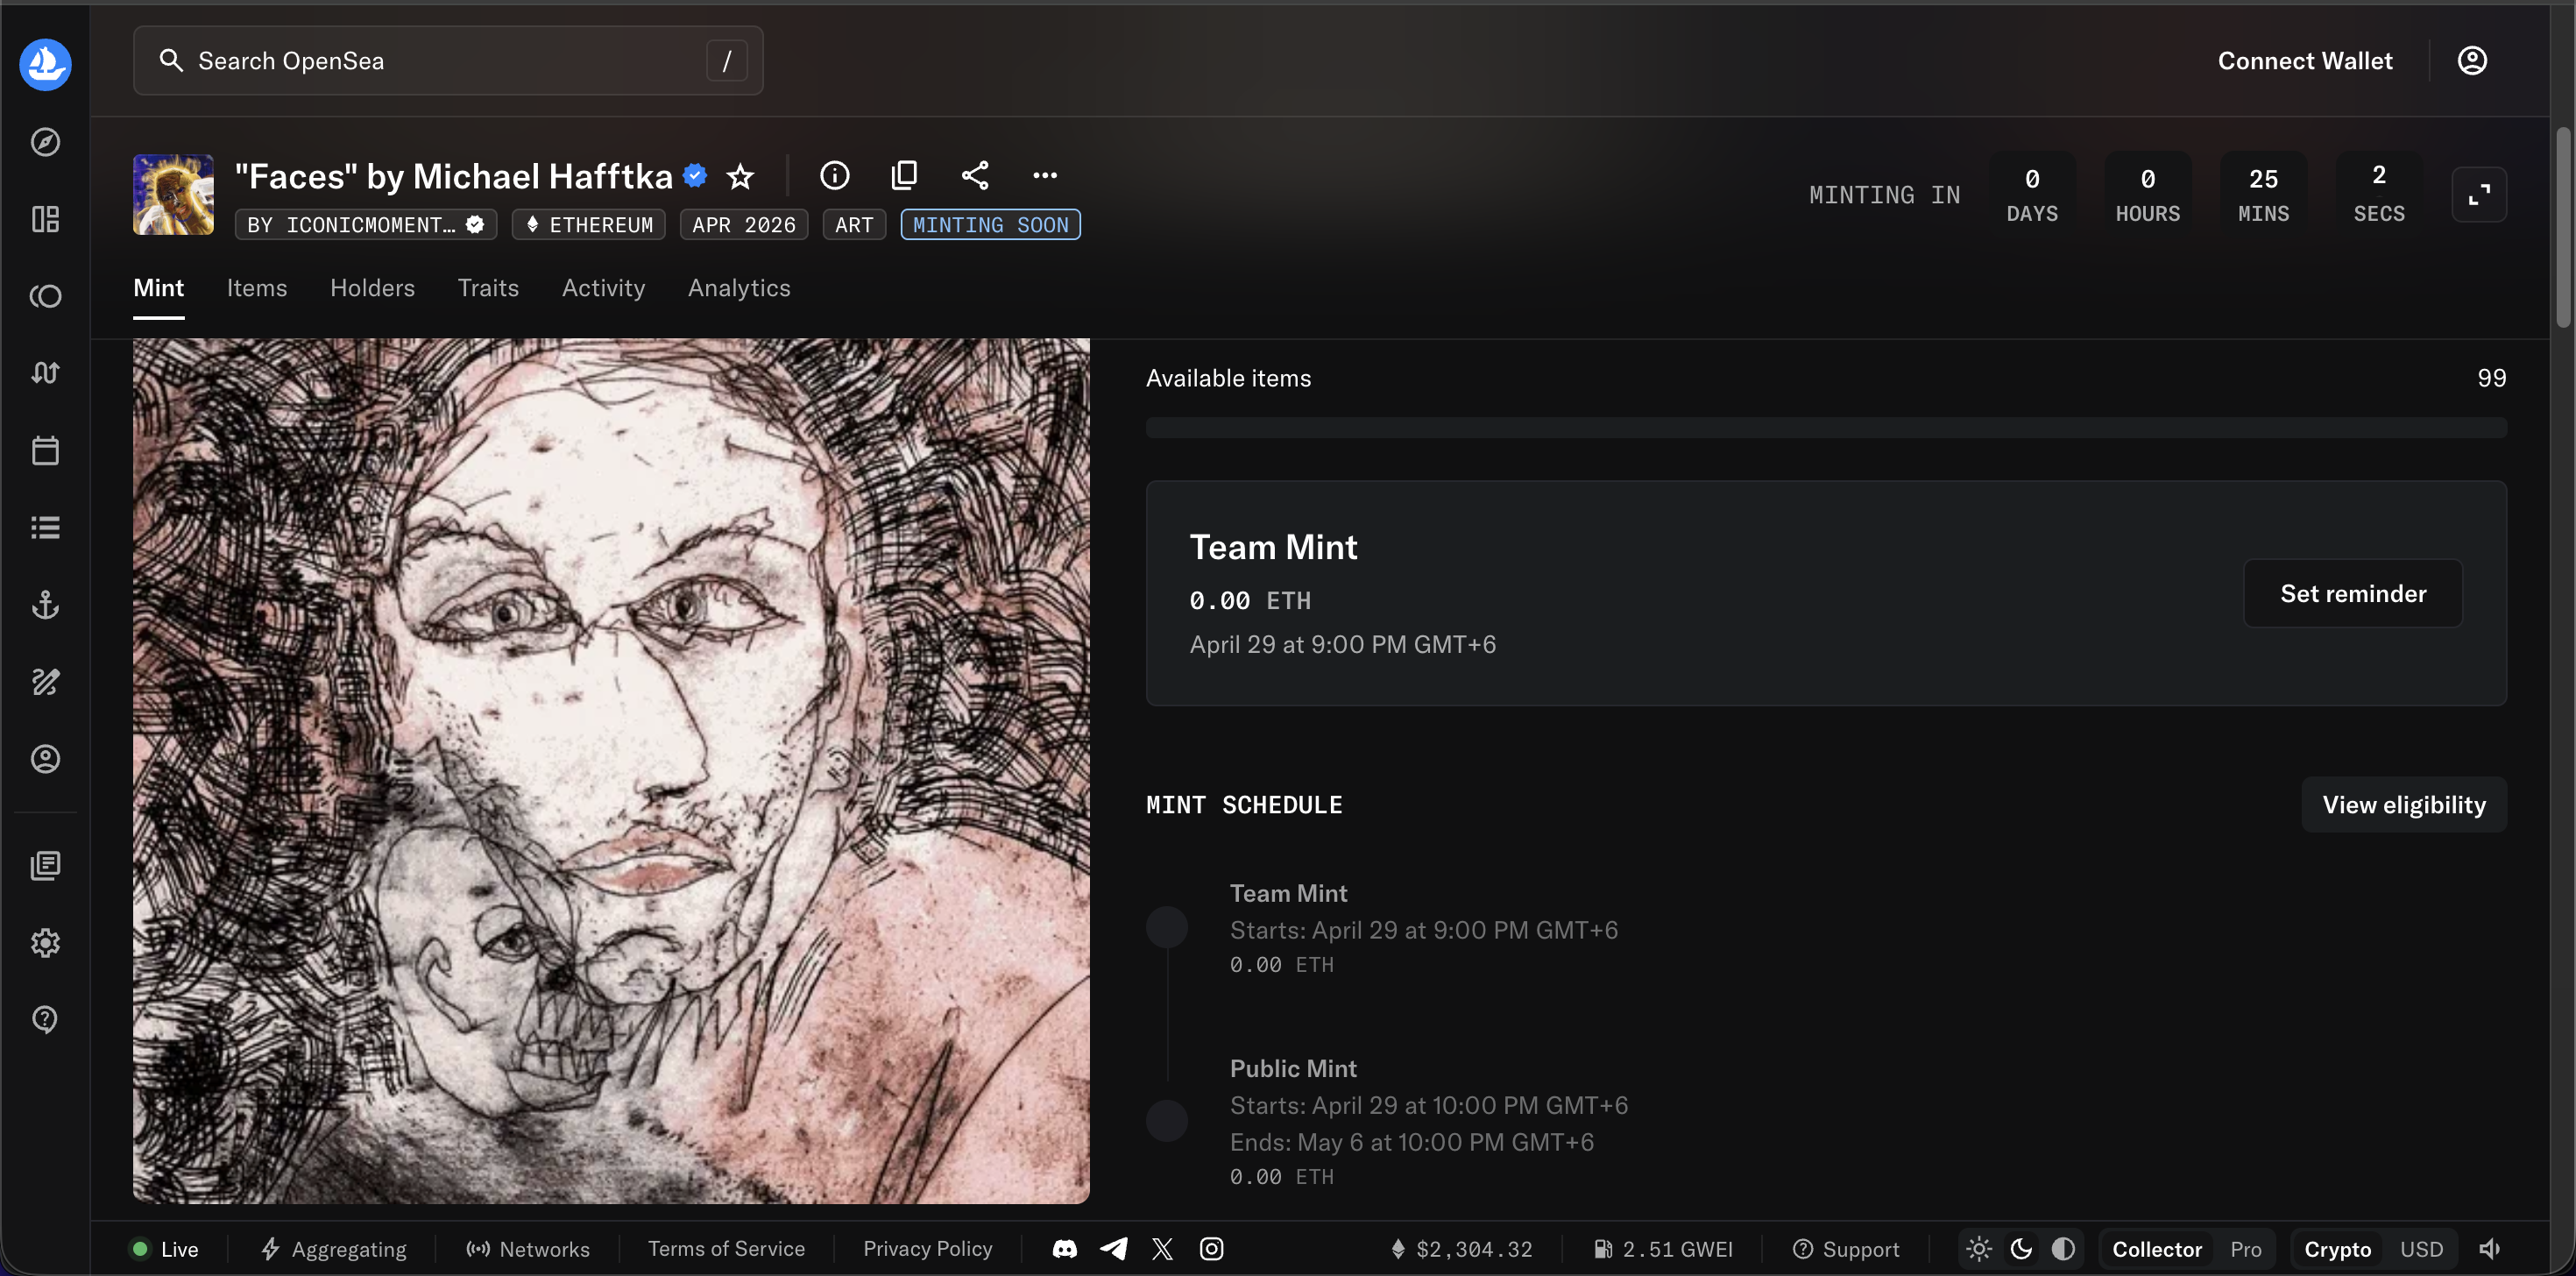
Task: Open the Discord link icon in footer
Action: [1065, 1249]
